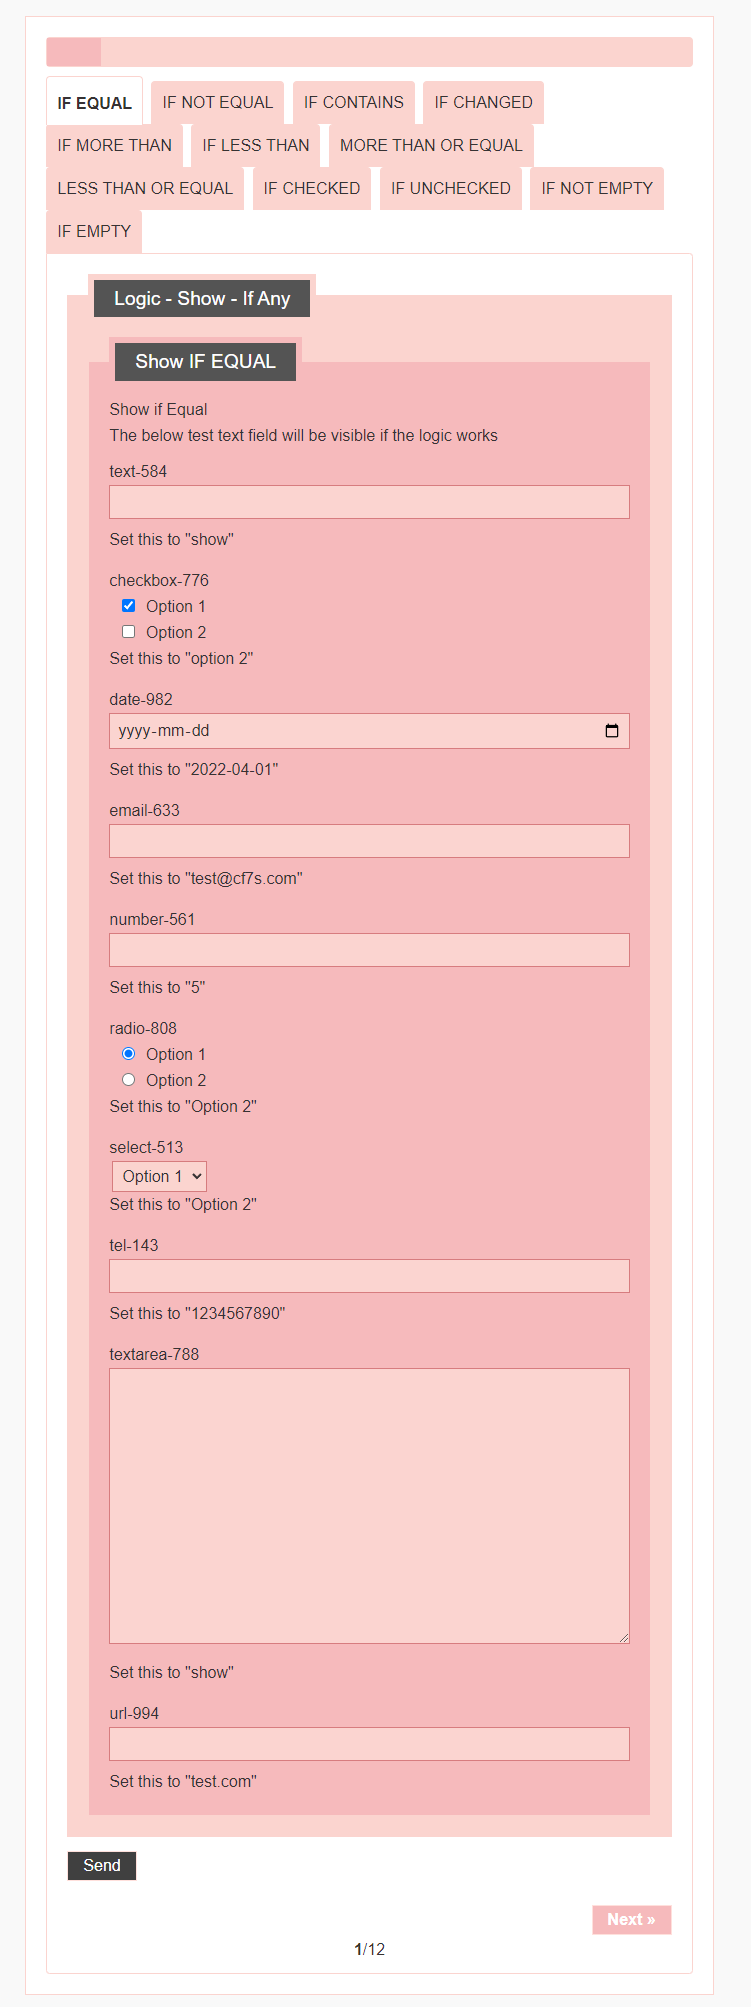Select the Option 1 radio button

128,1054
